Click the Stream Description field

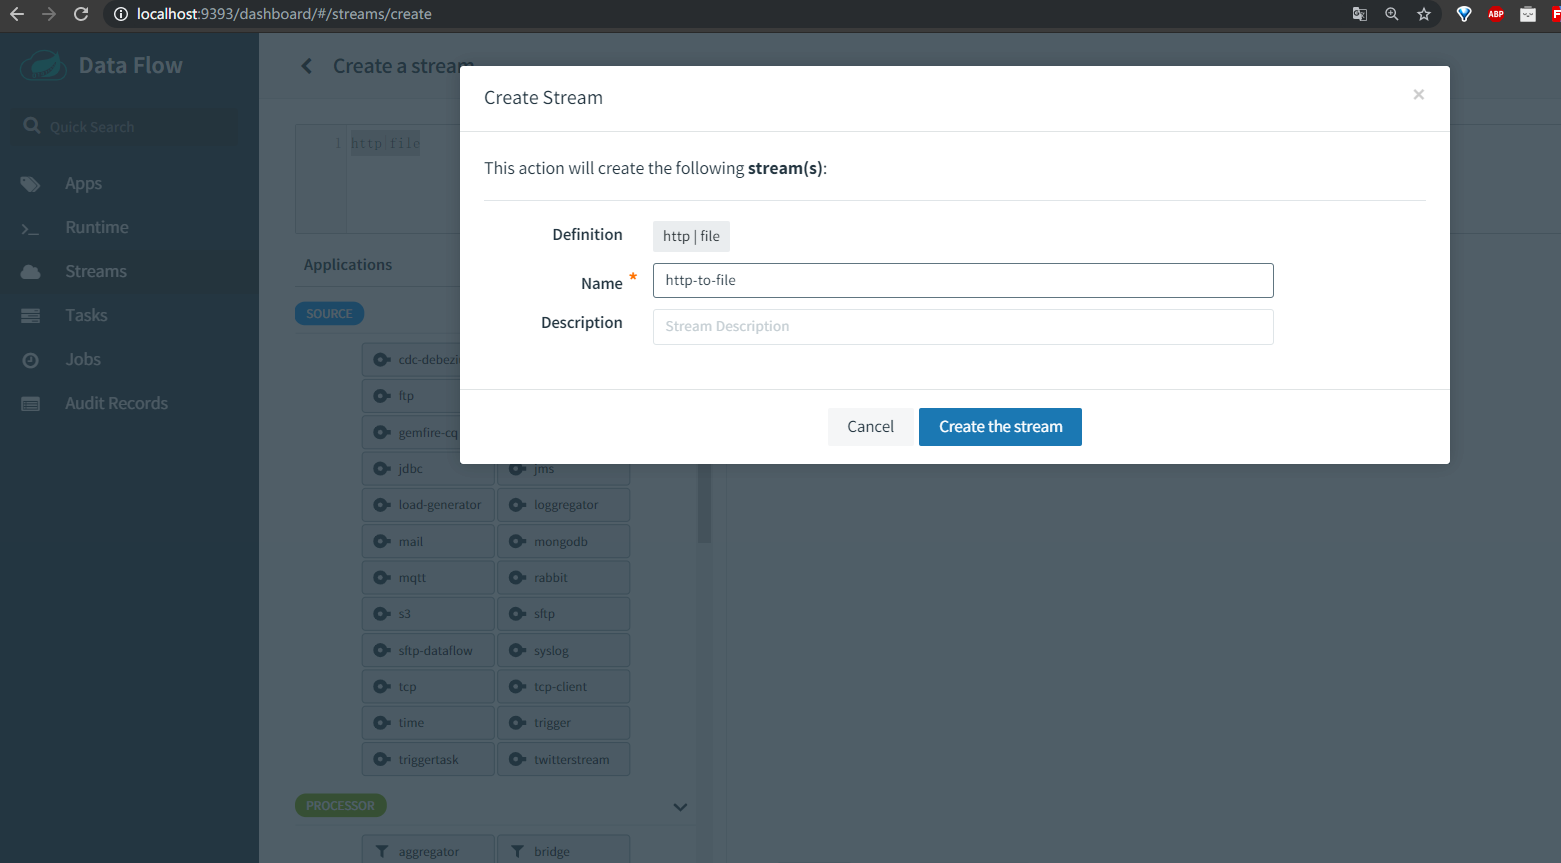click(963, 326)
